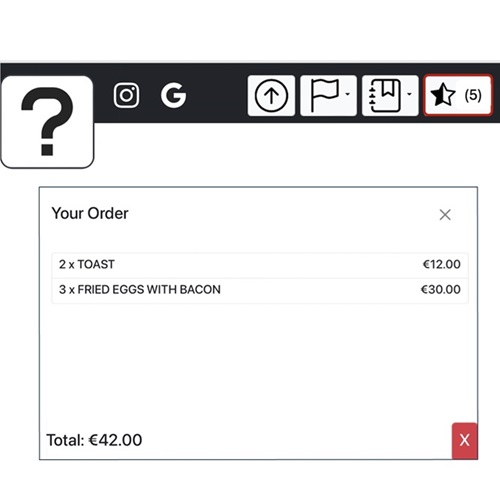Click the Your Order heading
The height and width of the screenshot is (500, 500).
90,213
